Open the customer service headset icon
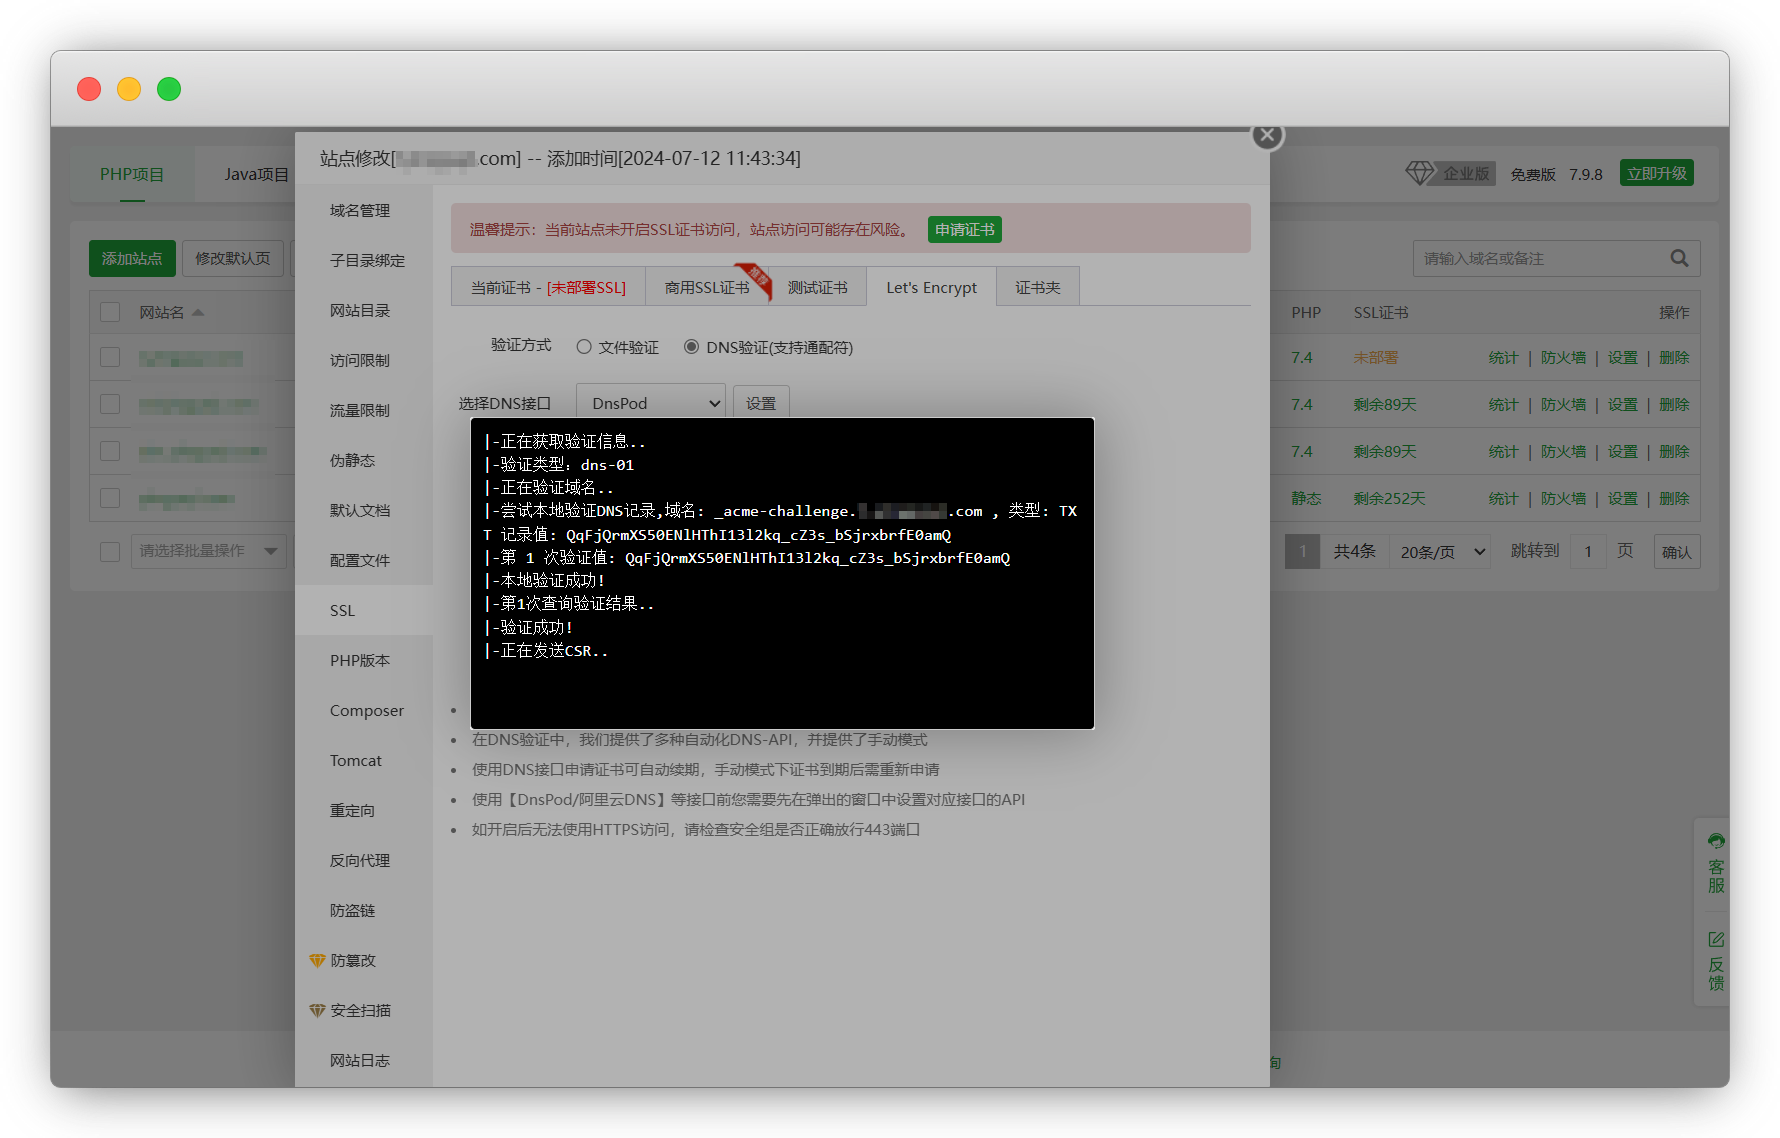 pos(1716,841)
